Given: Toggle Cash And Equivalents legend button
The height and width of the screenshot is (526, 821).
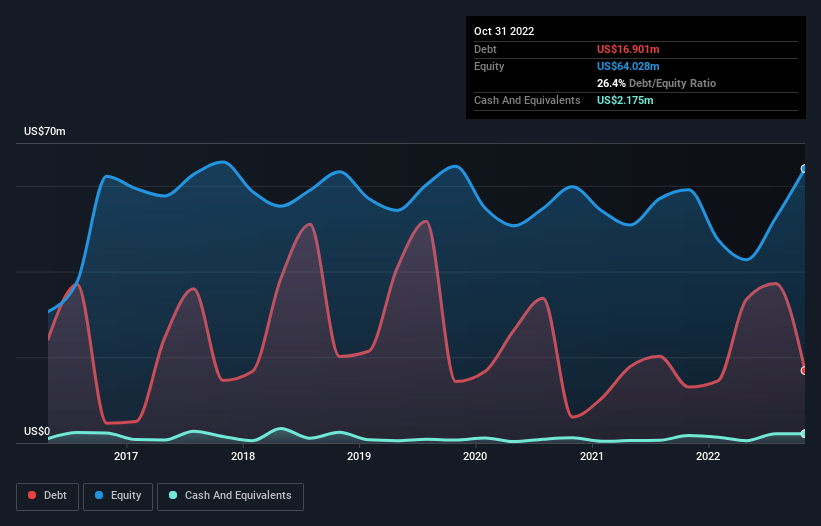Looking at the screenshot, I should 230,496.
